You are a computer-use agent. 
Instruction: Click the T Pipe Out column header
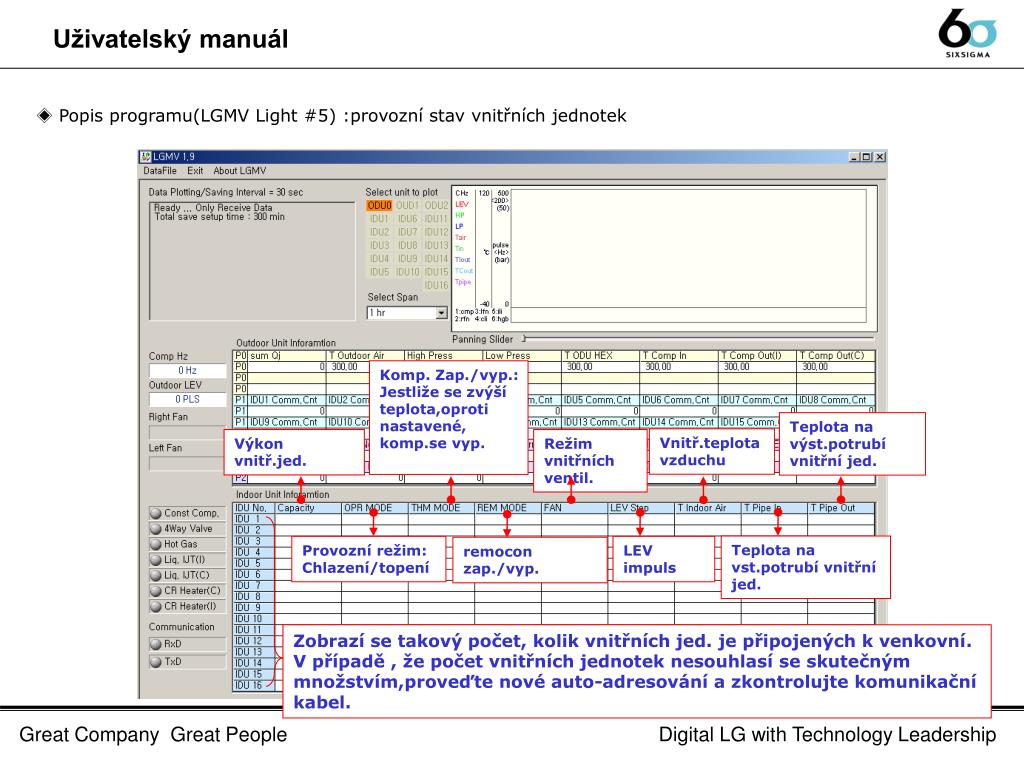(841, 508)
